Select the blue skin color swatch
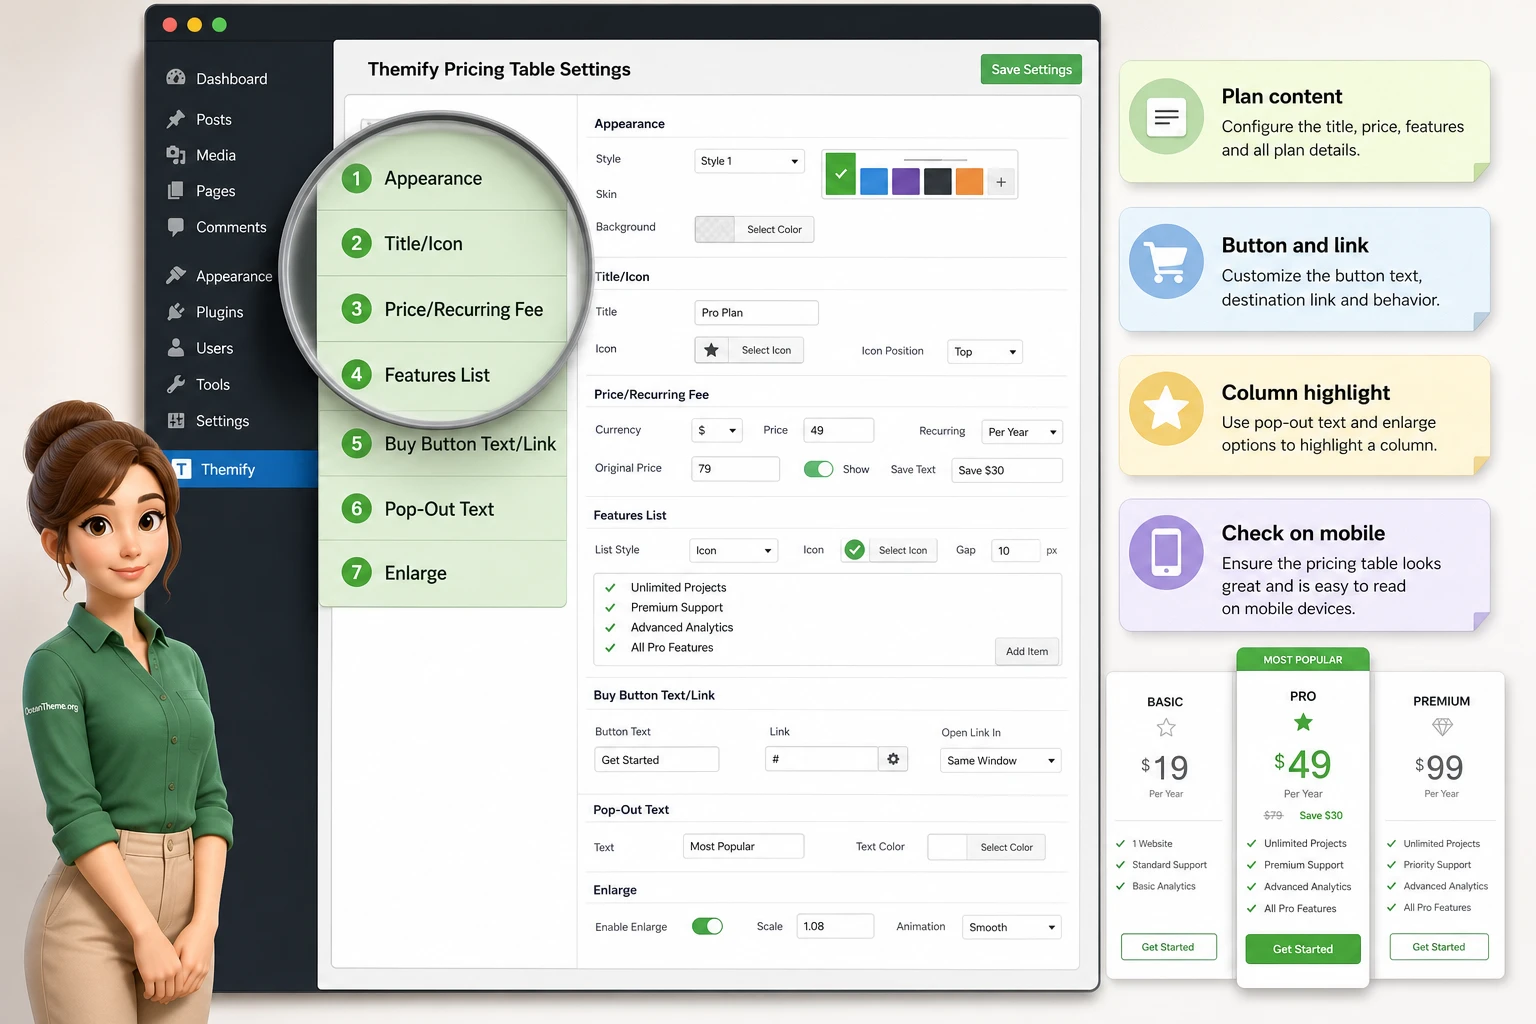 874,181
